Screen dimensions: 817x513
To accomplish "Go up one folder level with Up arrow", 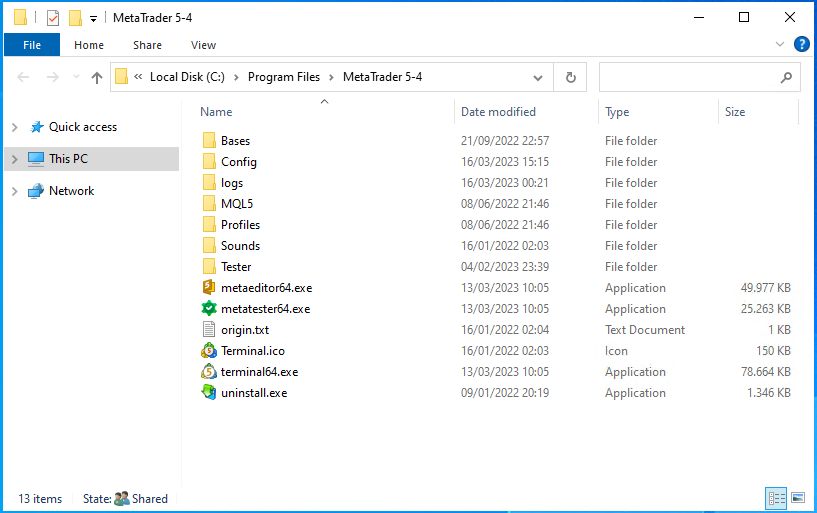I will pyautogui.click(x=96, y=78).
